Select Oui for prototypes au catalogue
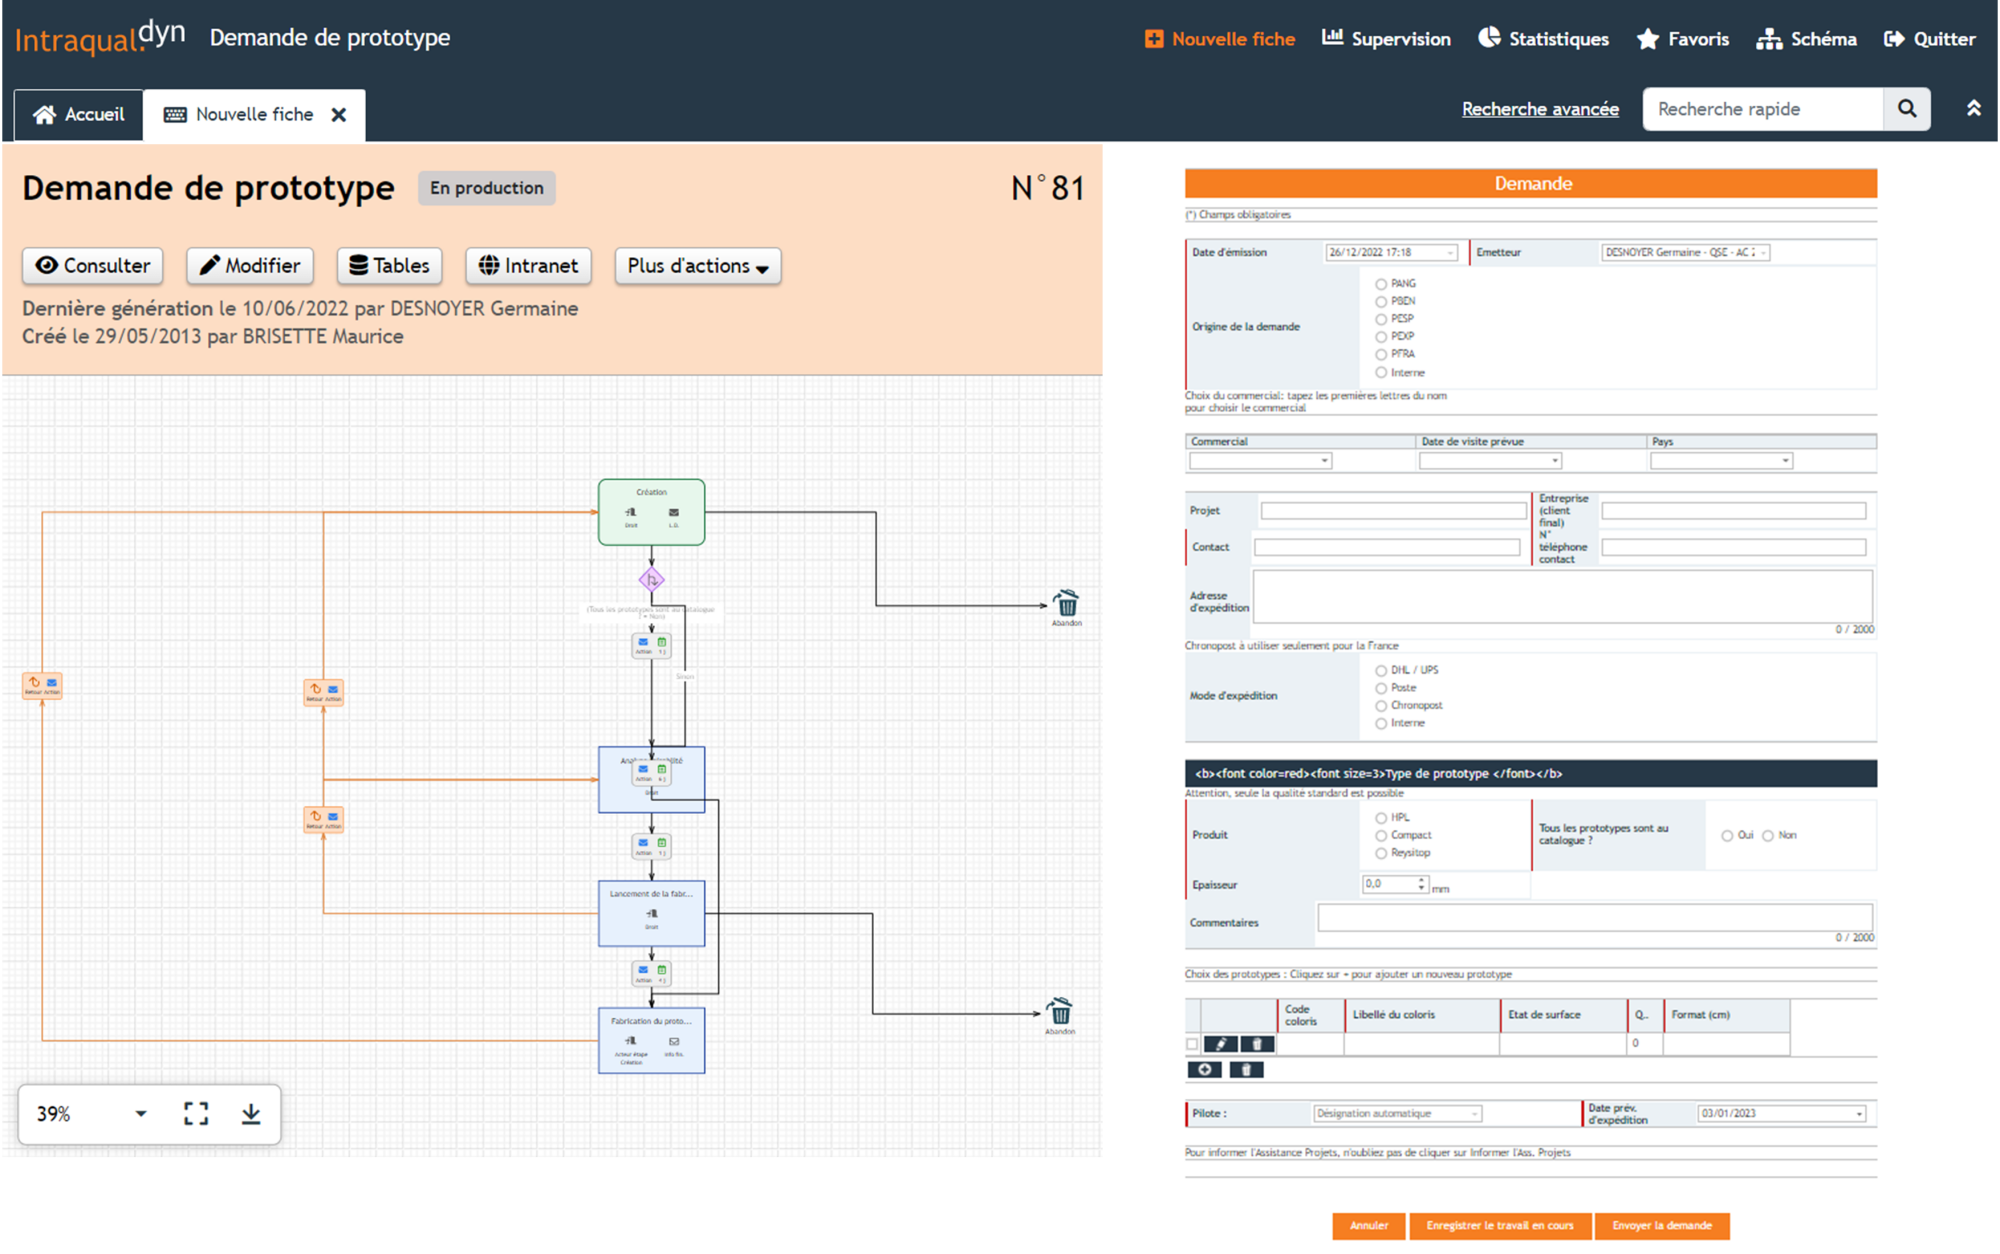The height and width of the screenshot is (1254, 2000). pyautogui.click(x=1727, y=836)
